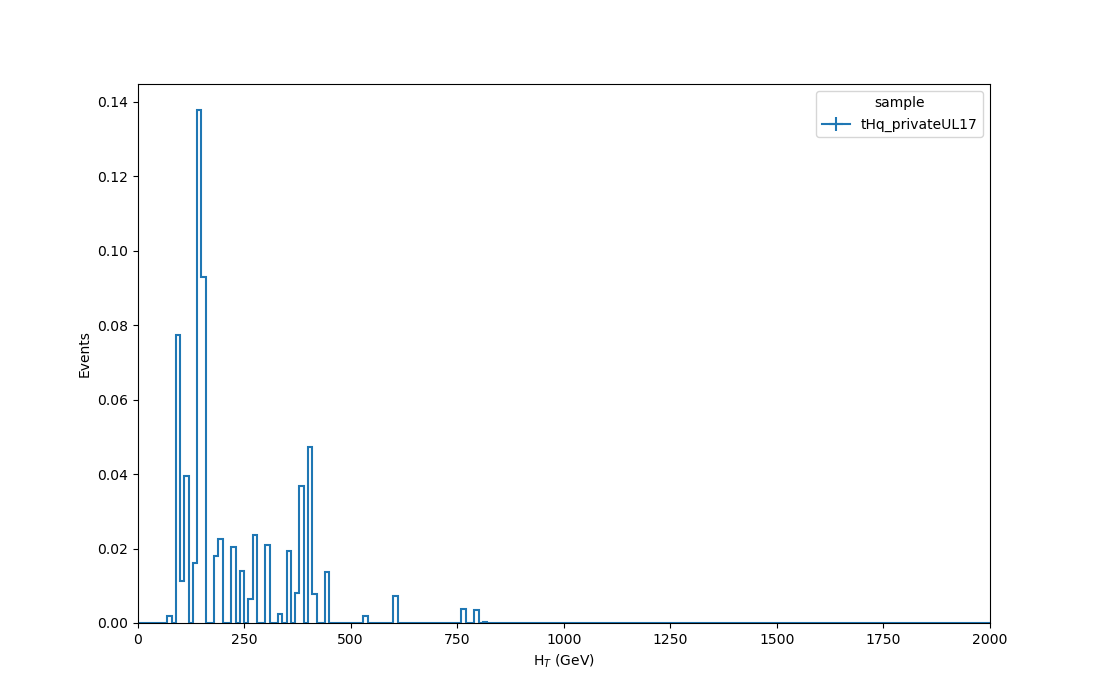Click the blue legend line marker
Screen dimensions: 1100x700
point(836,124)
